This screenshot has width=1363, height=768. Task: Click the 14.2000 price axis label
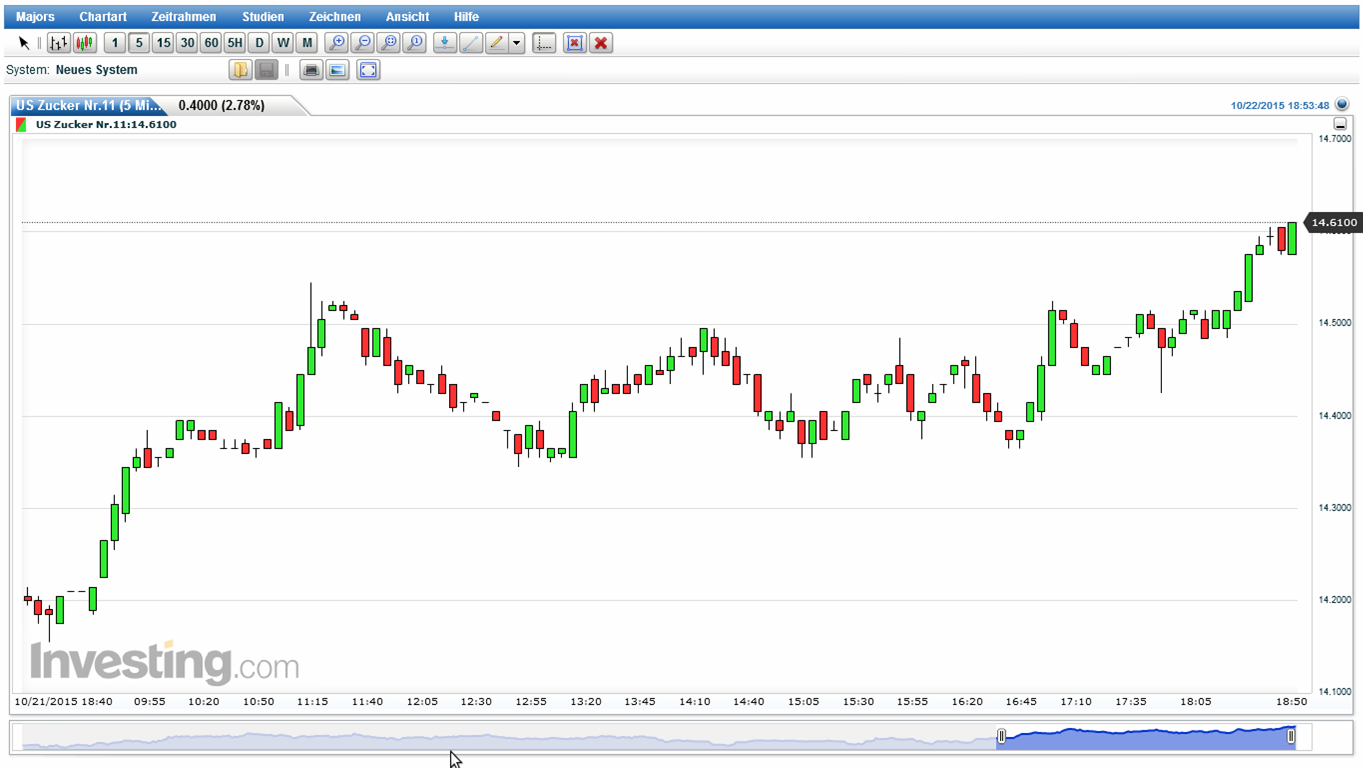(x=1335, y=600)
